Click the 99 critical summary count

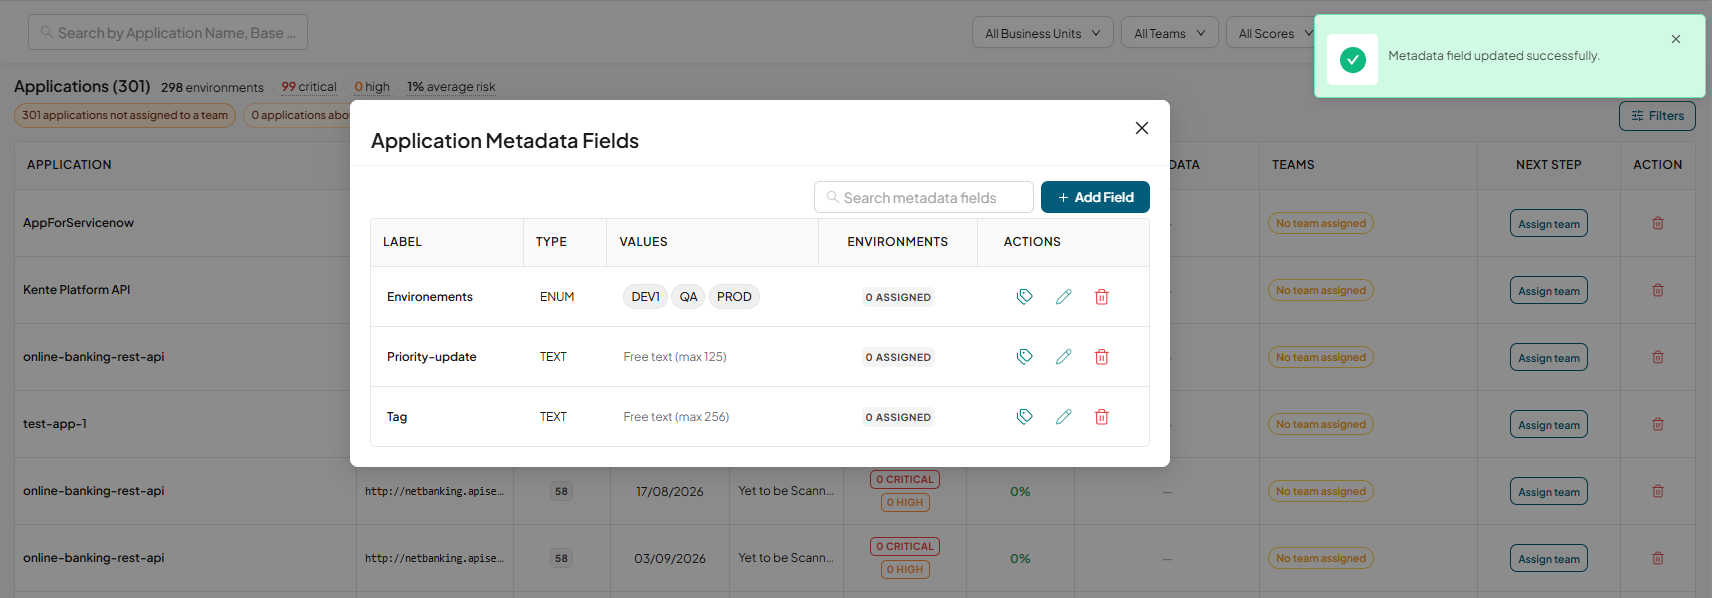(x=309, y=87)
